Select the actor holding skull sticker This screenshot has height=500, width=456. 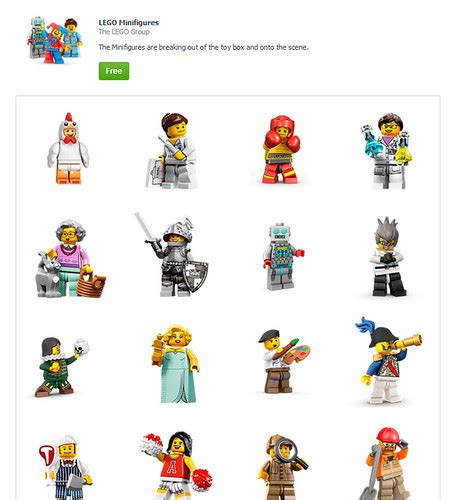pyautogui.click(x=62, y=367)
